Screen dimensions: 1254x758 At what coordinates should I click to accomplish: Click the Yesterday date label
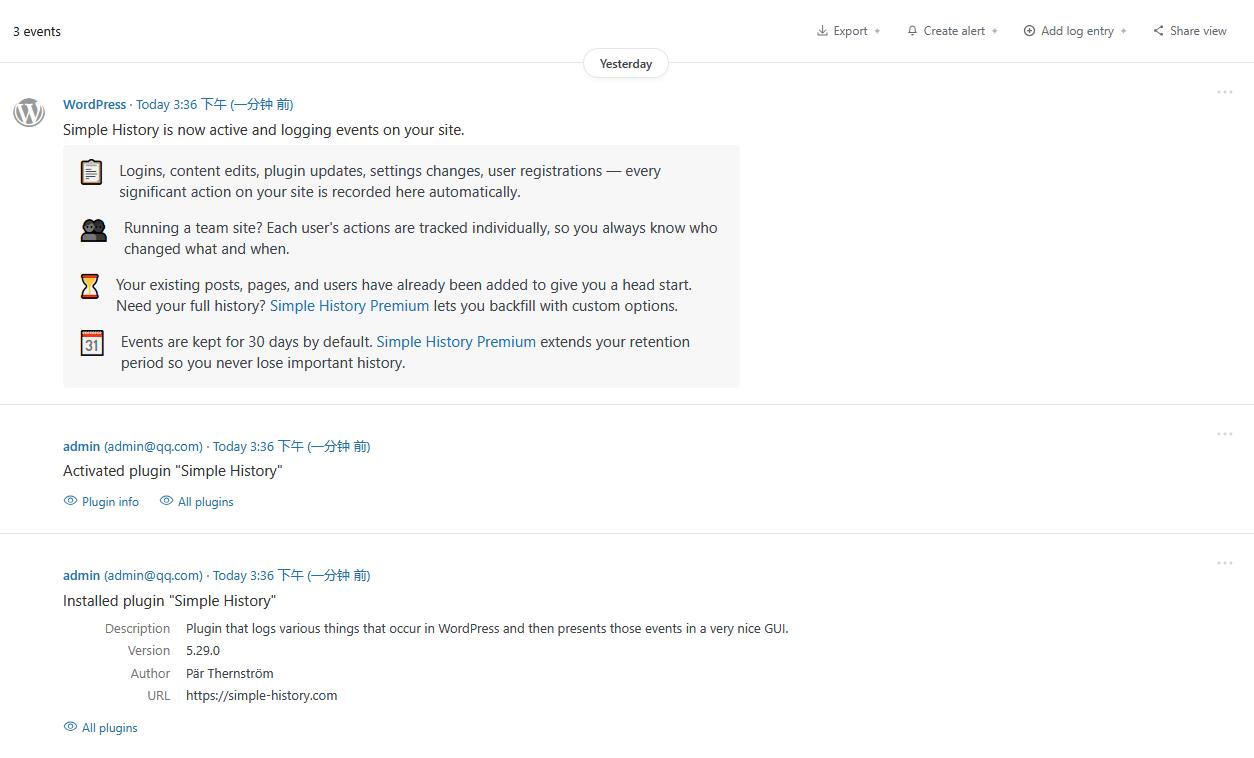click(626, 63)
